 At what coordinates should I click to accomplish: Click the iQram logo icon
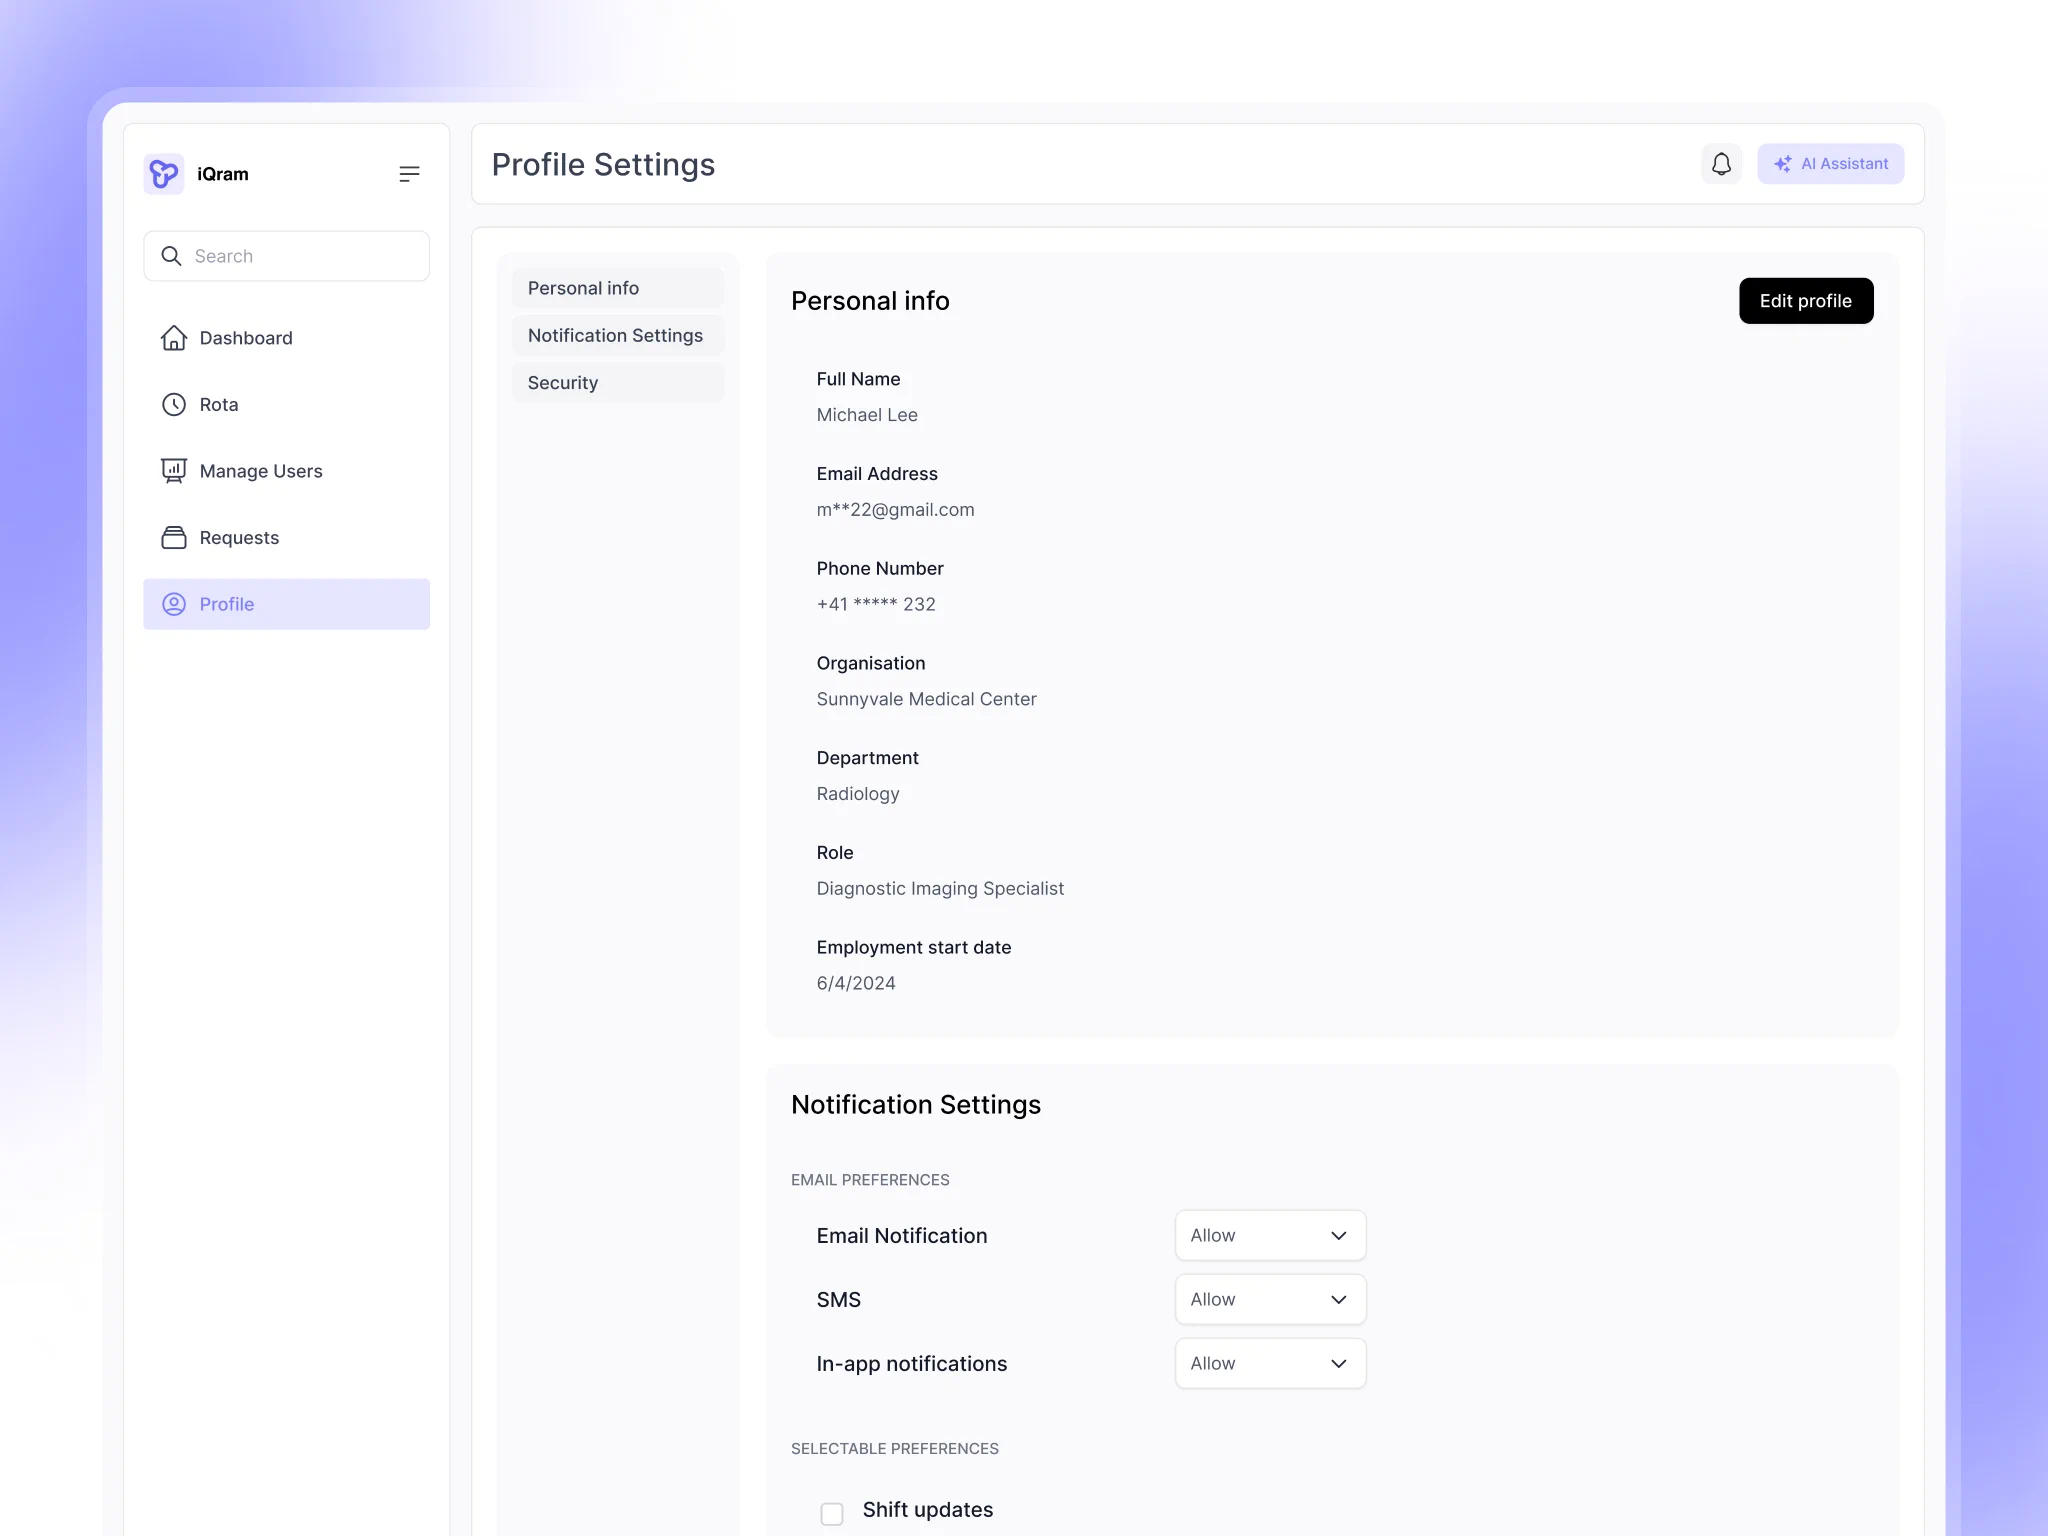(164, 174)
